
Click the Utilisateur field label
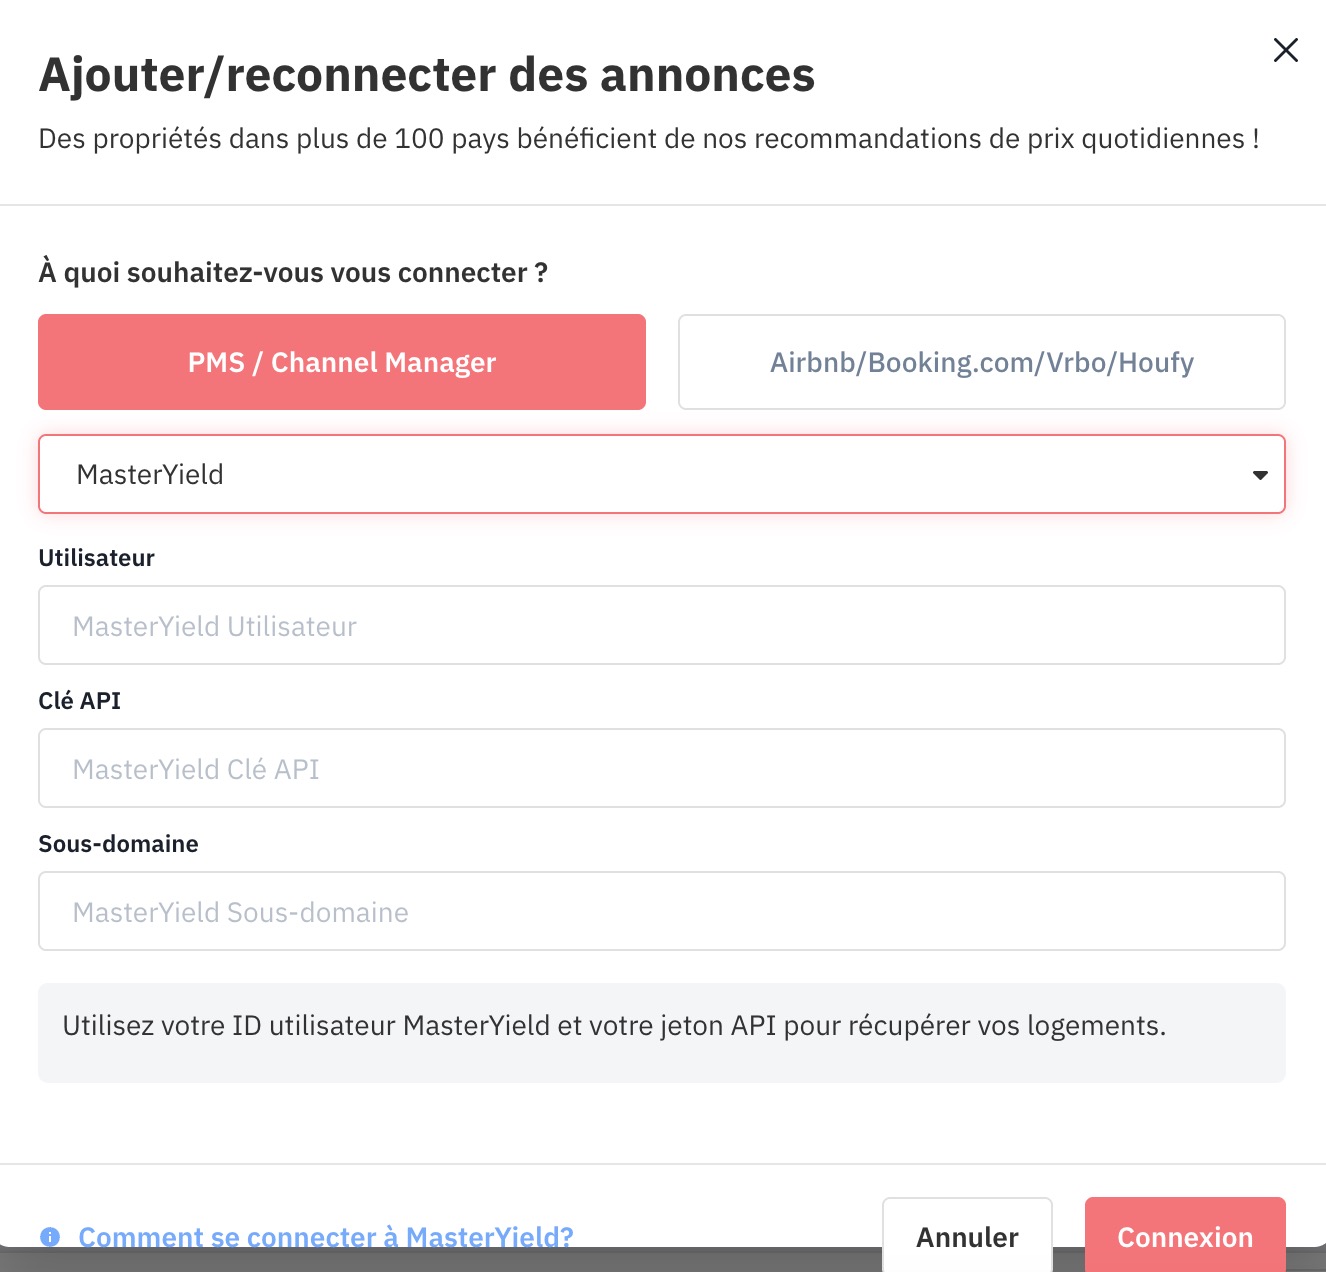tap(97, 558)
